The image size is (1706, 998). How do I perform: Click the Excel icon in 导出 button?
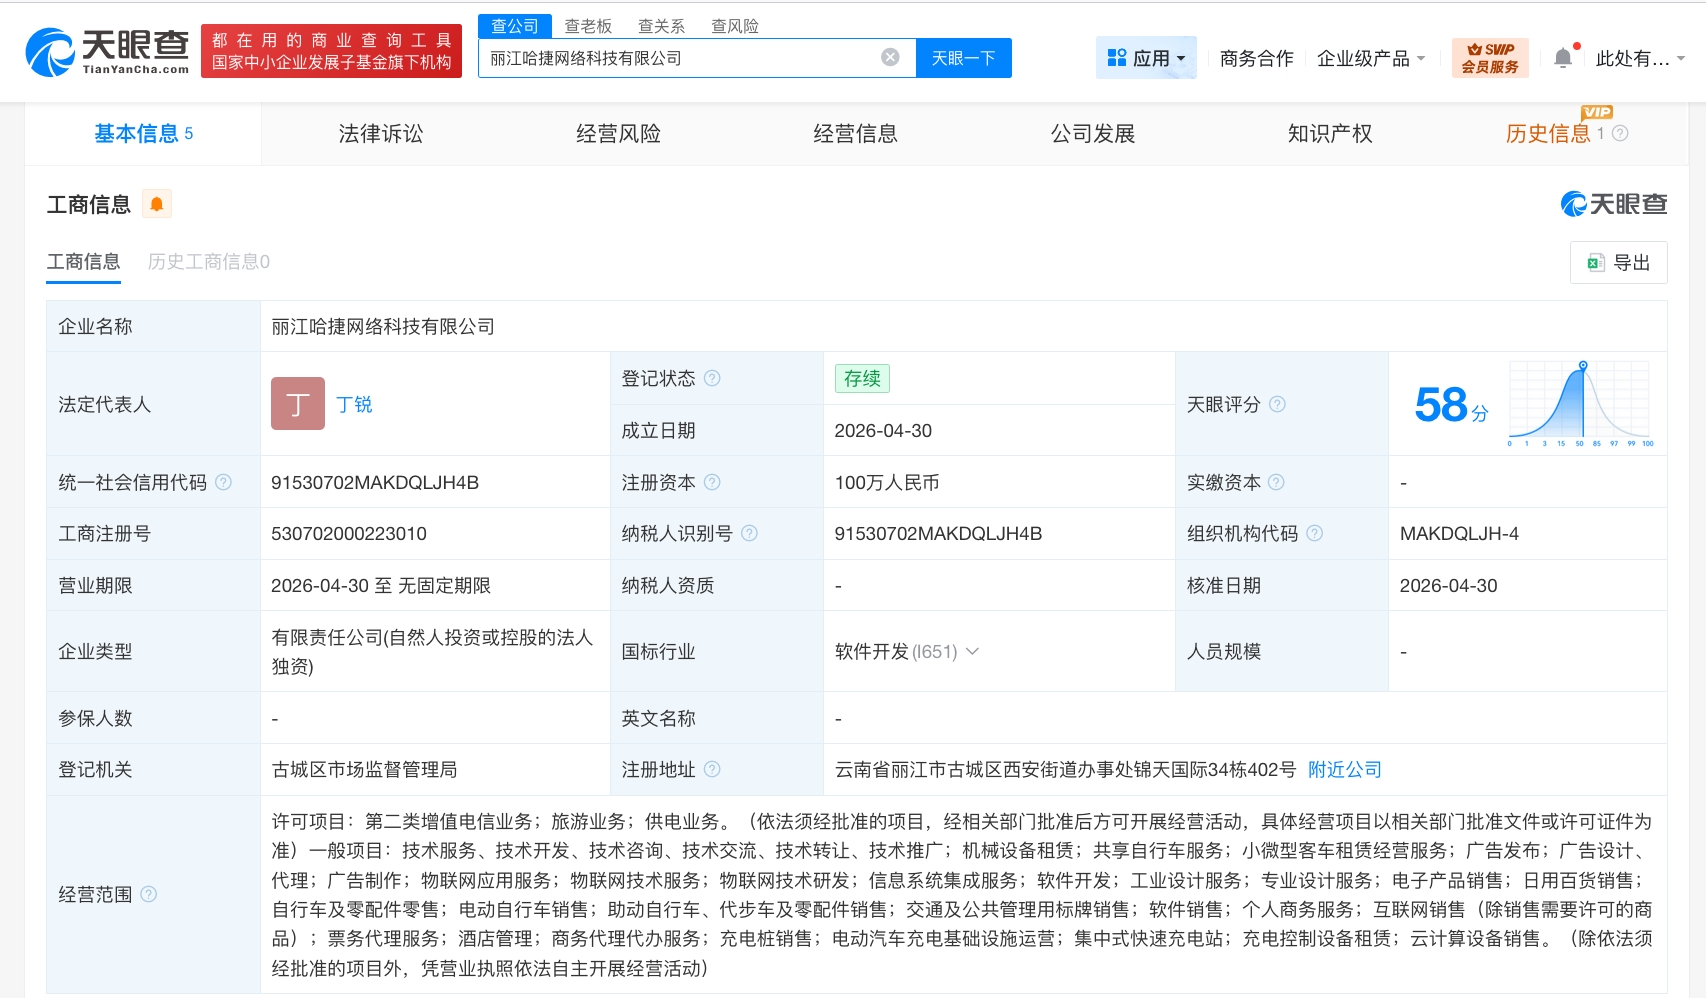[1596, 262]
